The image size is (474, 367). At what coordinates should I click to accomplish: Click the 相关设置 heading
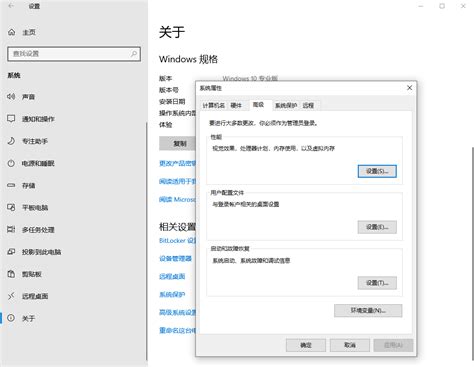pos(177,227)
